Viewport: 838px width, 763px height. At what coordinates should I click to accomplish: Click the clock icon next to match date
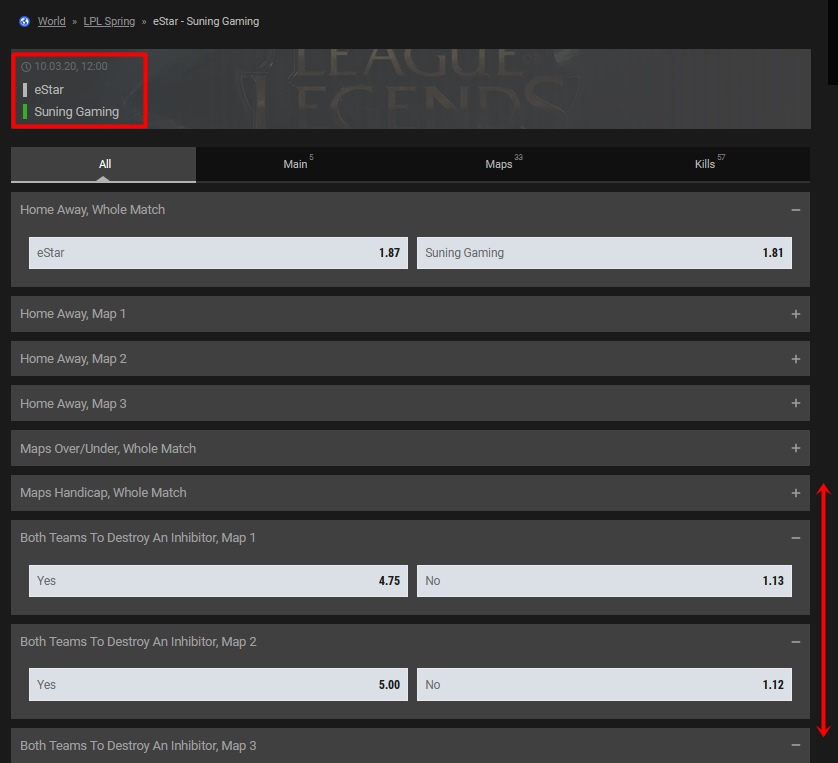point(26,67)
